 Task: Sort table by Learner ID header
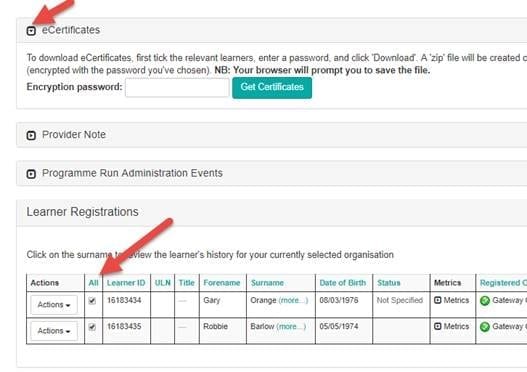point(126,283)
